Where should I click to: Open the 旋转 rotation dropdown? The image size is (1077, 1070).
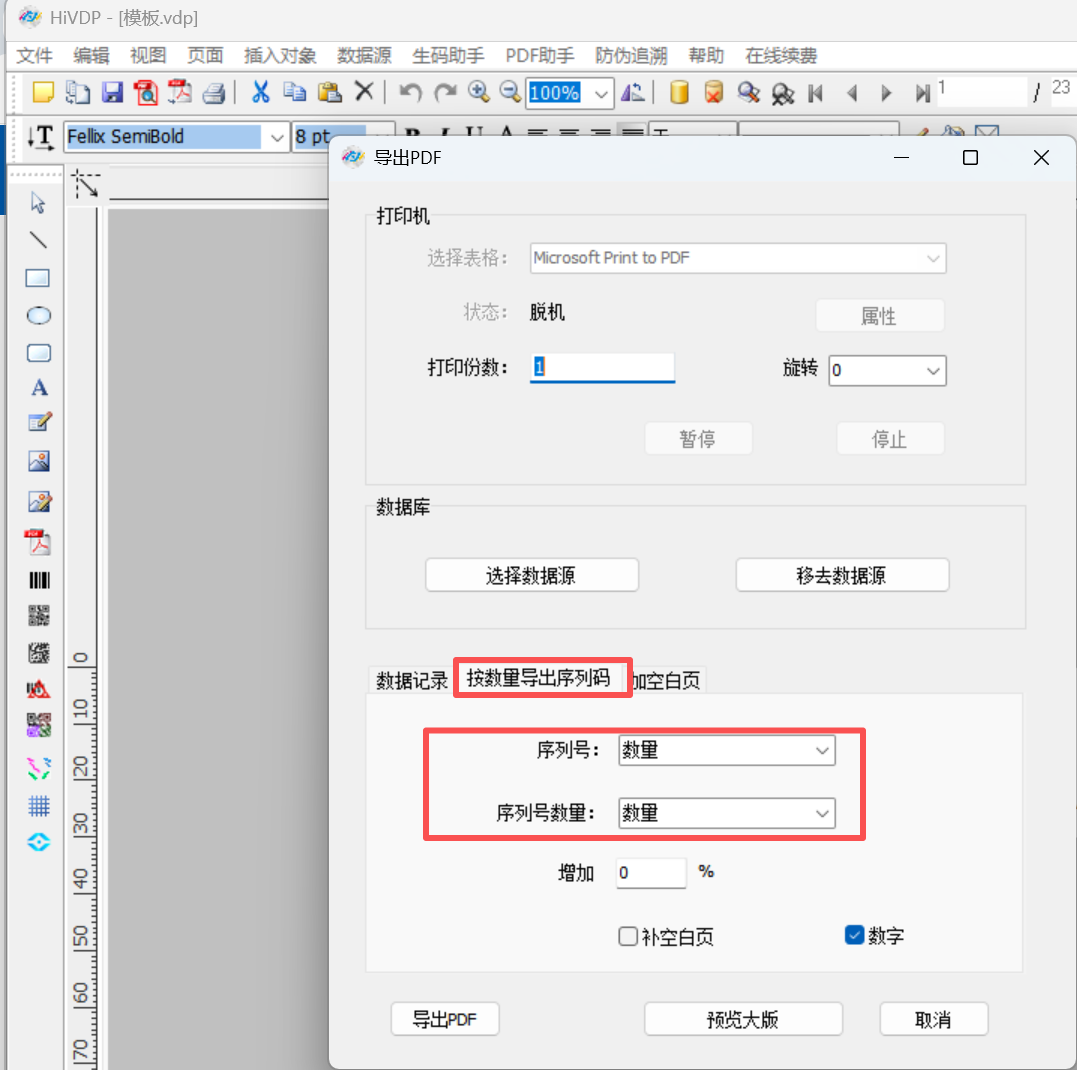[x=887, y=370]
